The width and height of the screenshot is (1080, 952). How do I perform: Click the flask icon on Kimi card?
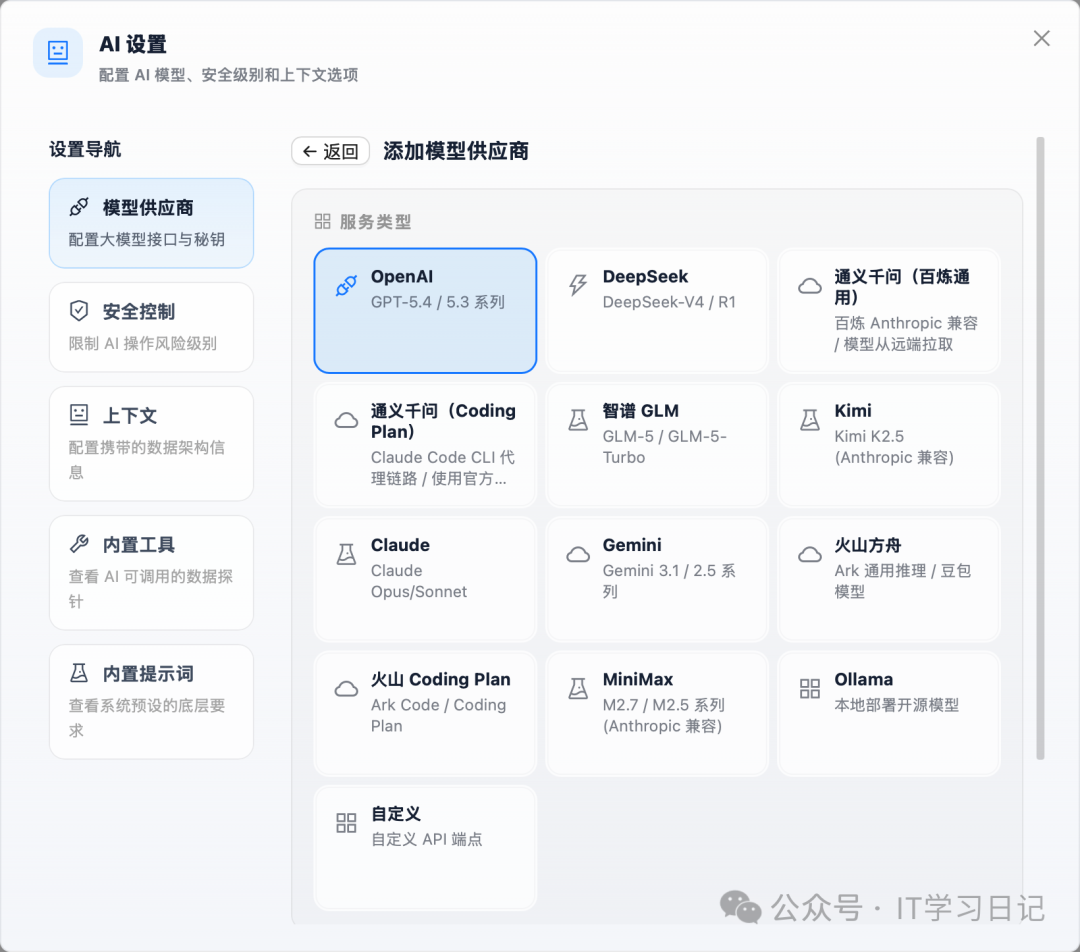coord(810,420)
